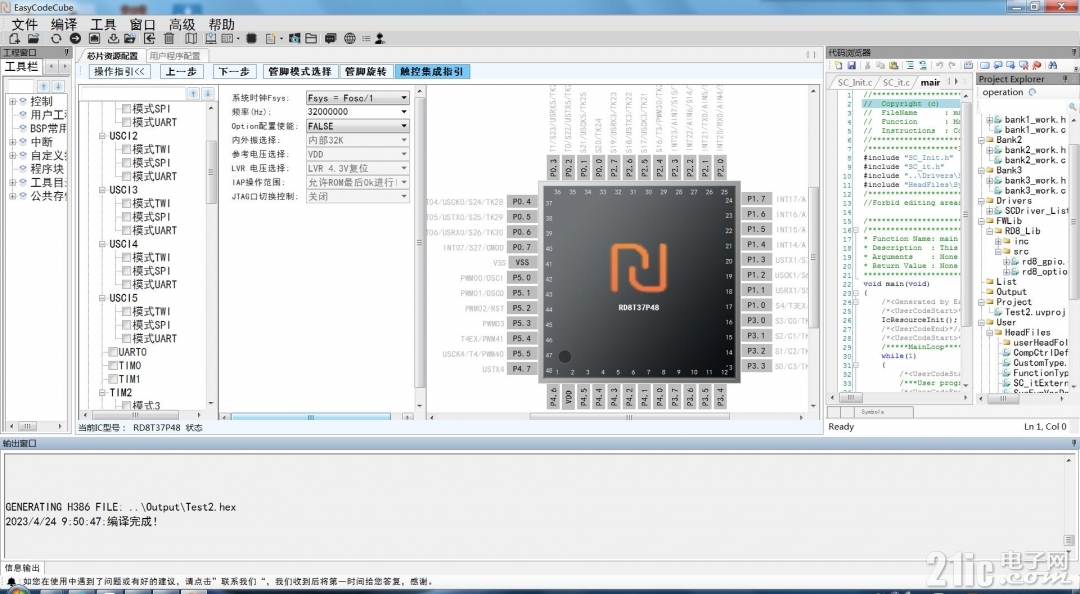Collapse the USCI3 tree node
The image size is (1080, 594).
coord(103,190)
